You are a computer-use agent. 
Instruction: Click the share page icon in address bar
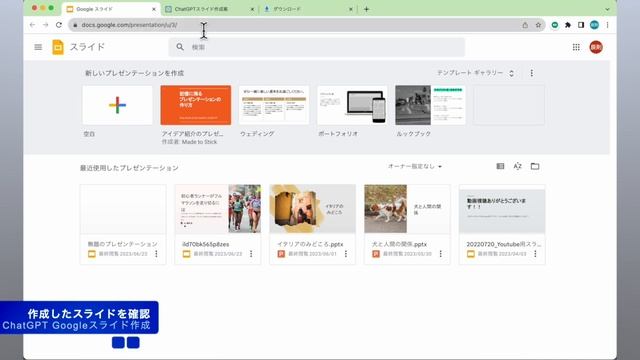(x=525, y=25)
